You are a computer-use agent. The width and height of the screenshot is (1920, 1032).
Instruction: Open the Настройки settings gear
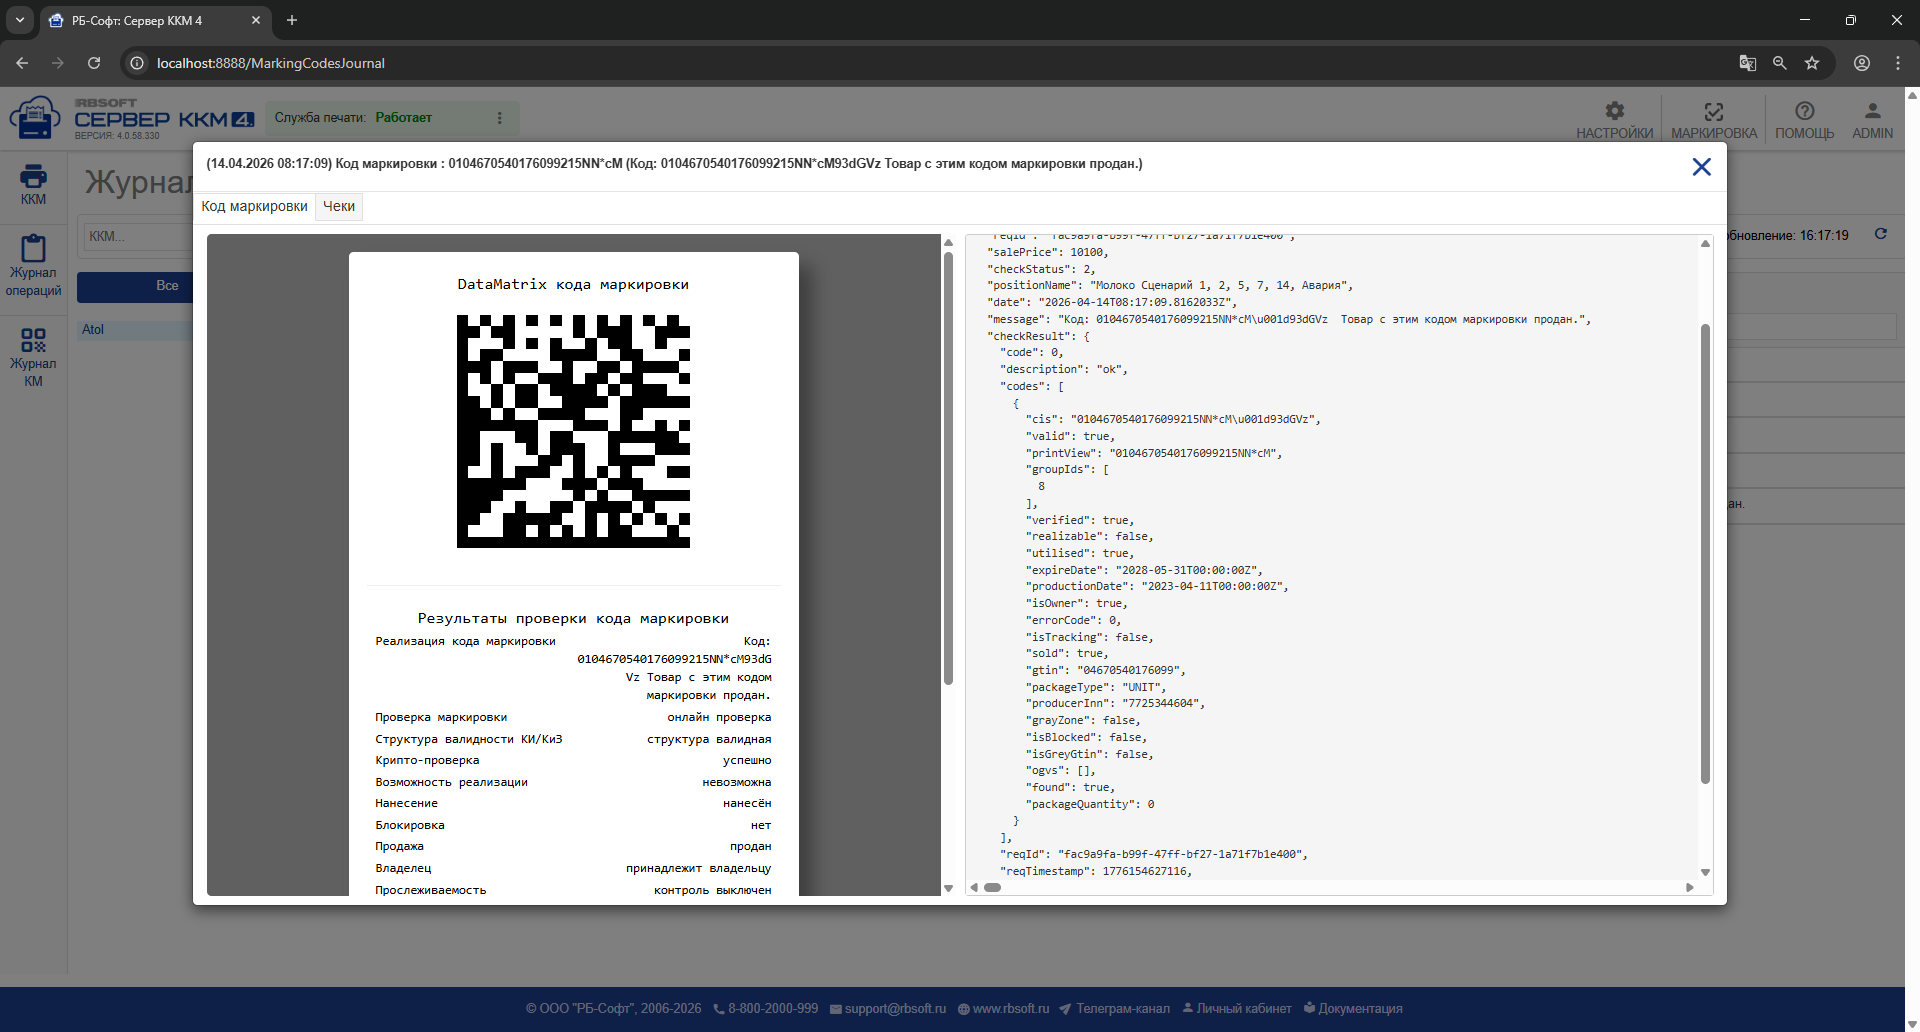click(x=1614, y=119)
